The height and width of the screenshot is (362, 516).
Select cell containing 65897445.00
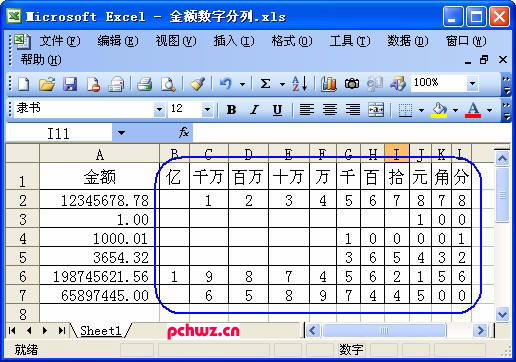[x=99, y=295]
